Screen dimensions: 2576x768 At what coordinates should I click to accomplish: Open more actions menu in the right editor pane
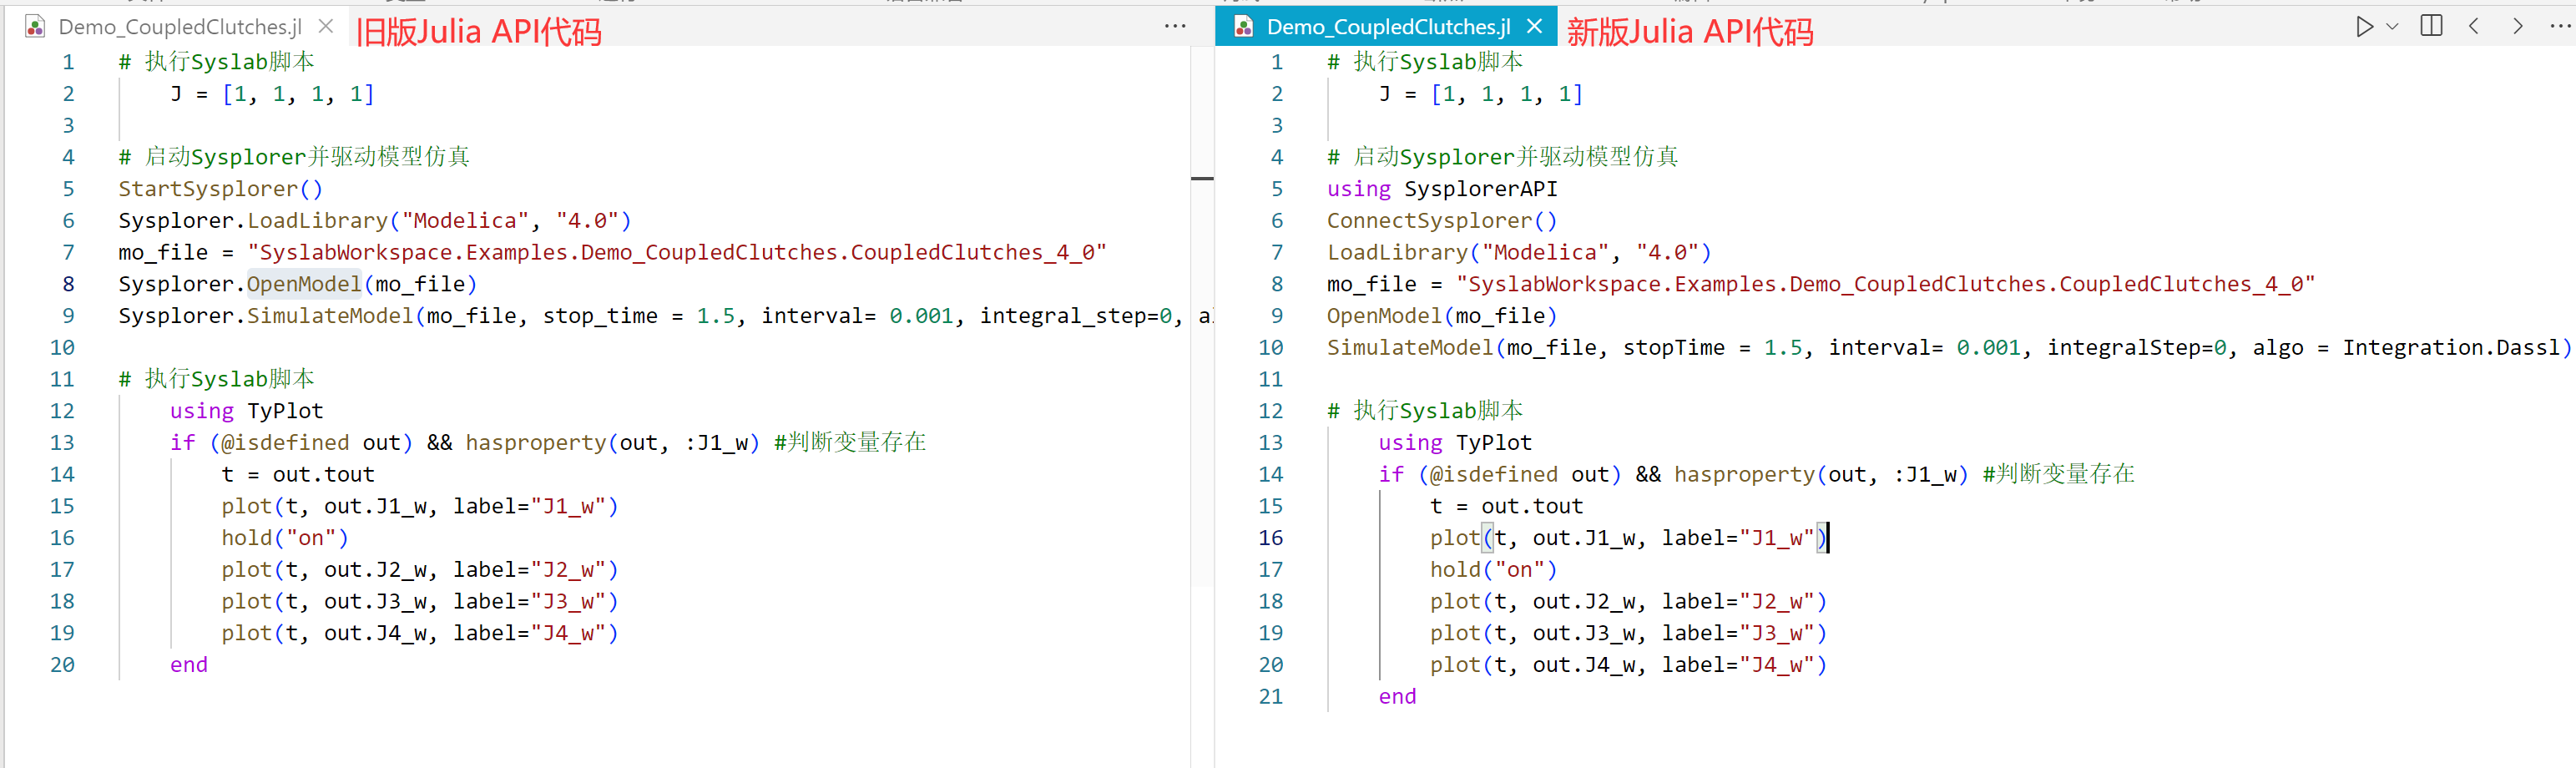point(2560,26)
